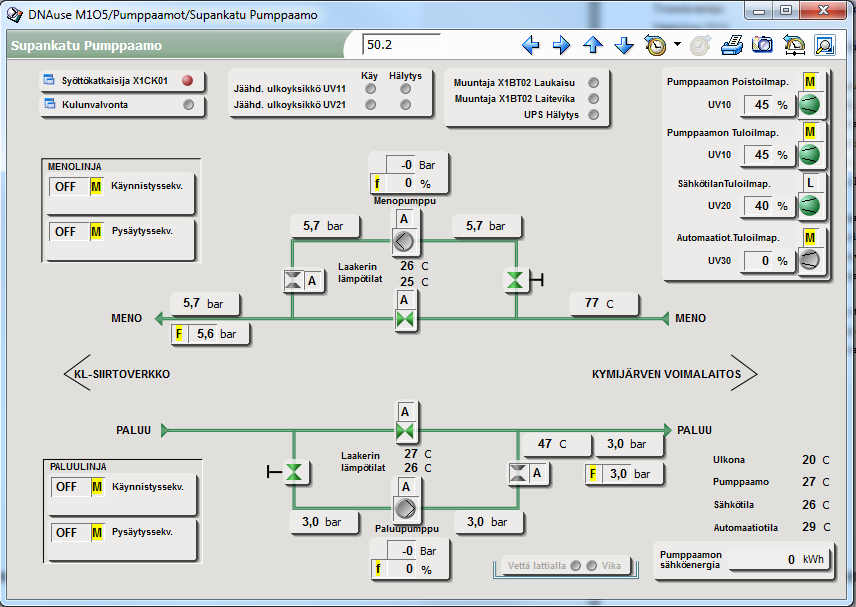Click the camera snapshot icon
Viewport: 856px width, 607px height.
click(x=763, y=45)
